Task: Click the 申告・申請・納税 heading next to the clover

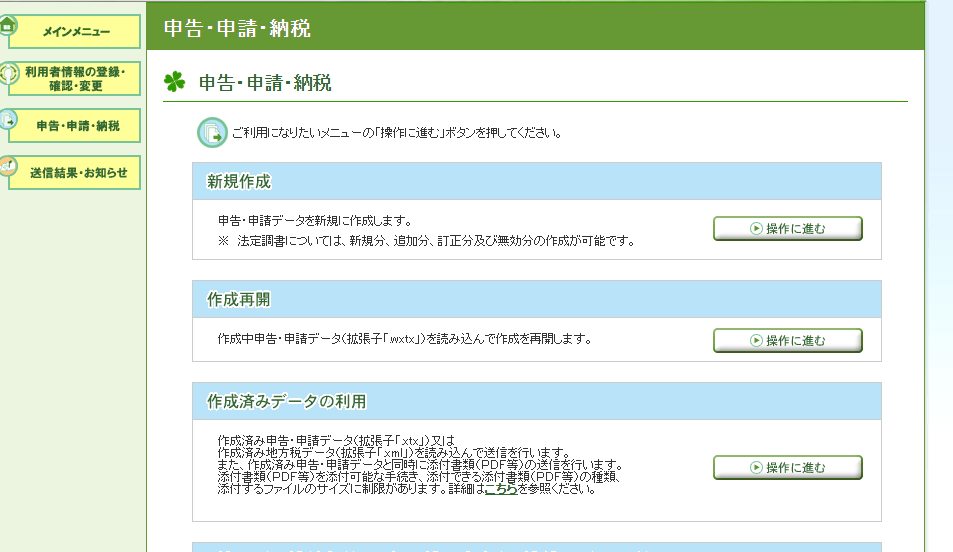Action: click(265, 84)
